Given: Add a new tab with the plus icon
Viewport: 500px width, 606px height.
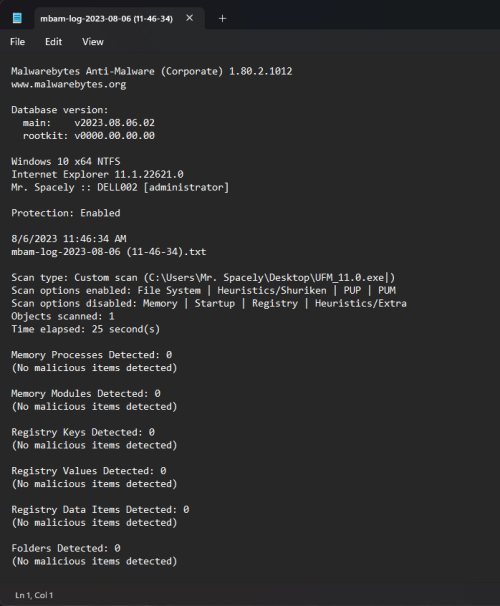Looking at the screenshot, I should (x=222, y=18).
